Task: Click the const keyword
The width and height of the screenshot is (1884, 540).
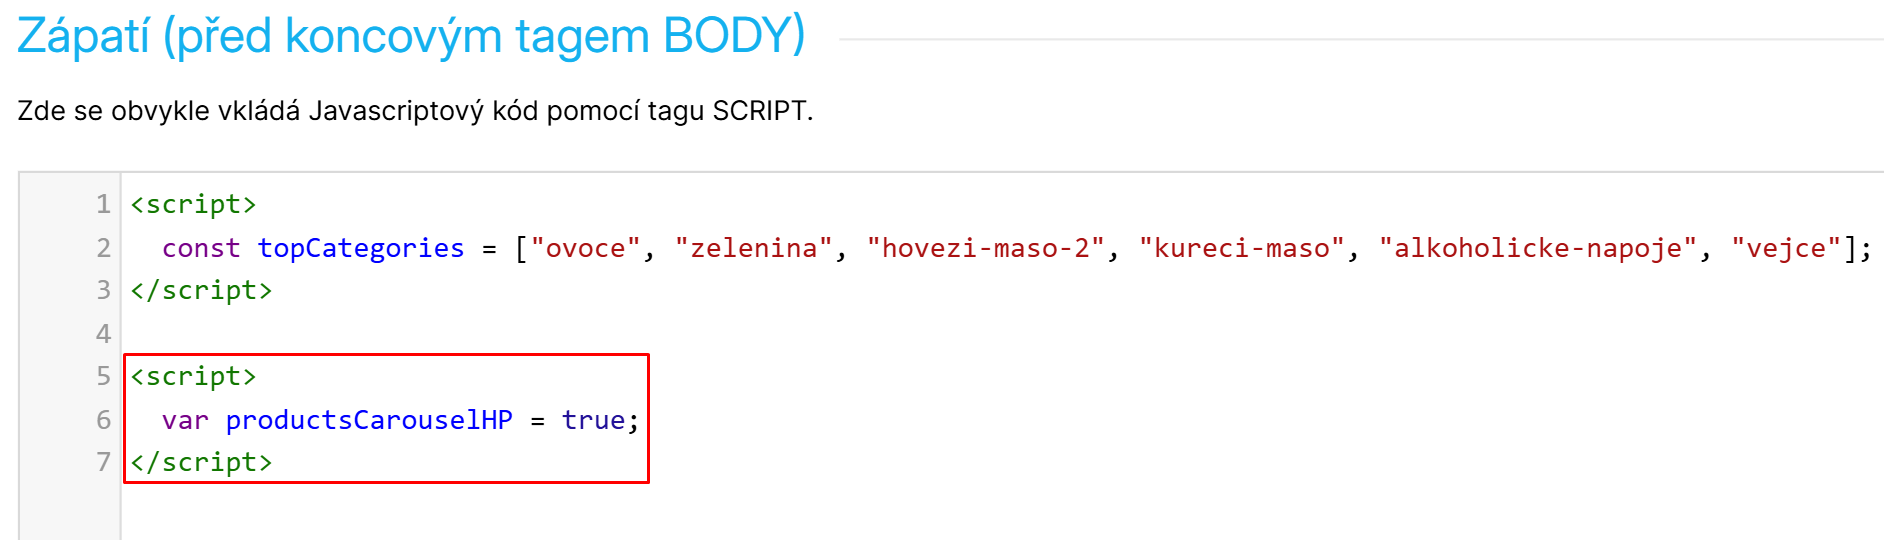Action: click(x=201, y=248)
